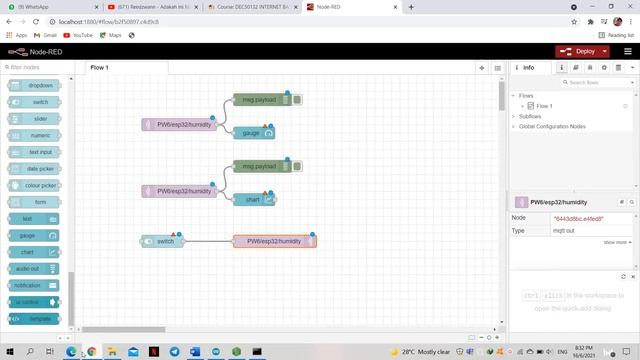This screenshot has width=640, height=360.
Task: Toggle the second msg.payload debug node button
Action: [297, 166]
